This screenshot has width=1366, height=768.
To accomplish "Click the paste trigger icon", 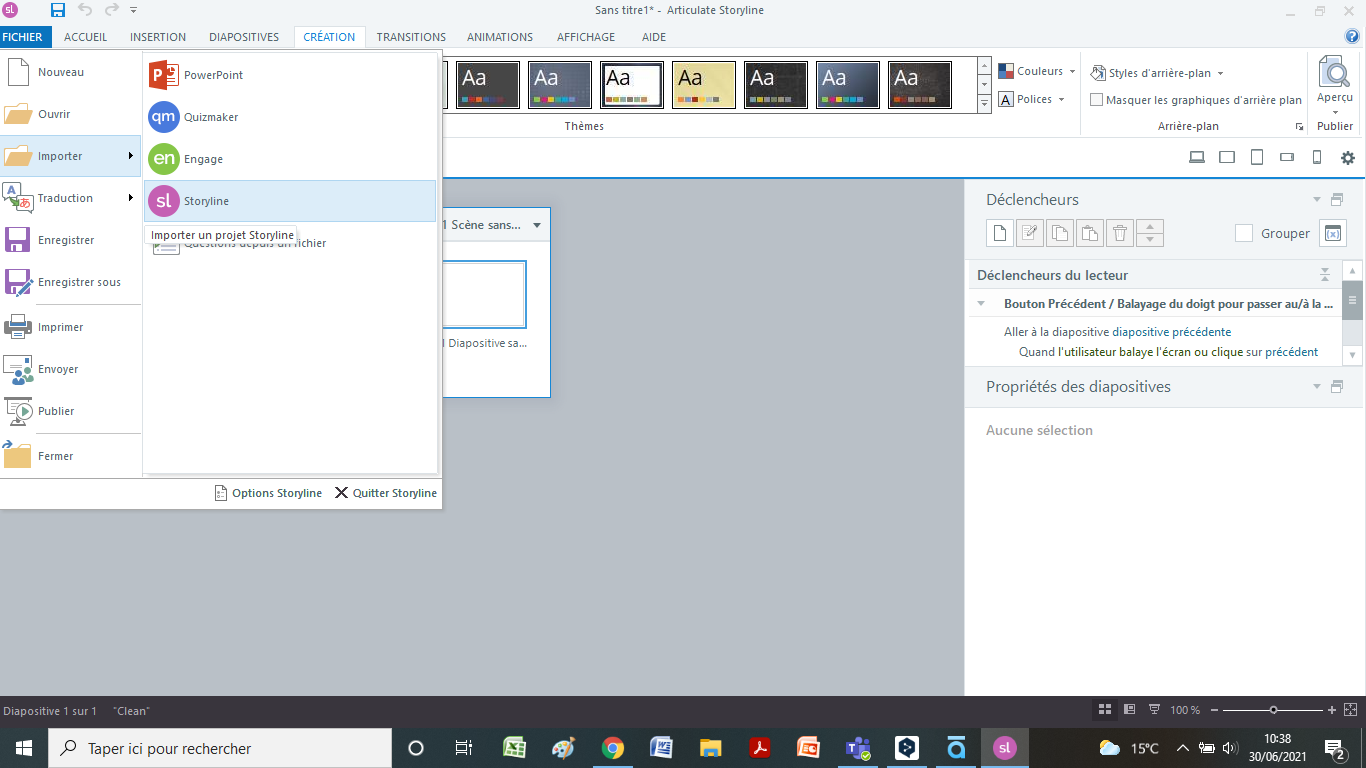I will (1090, 233).
